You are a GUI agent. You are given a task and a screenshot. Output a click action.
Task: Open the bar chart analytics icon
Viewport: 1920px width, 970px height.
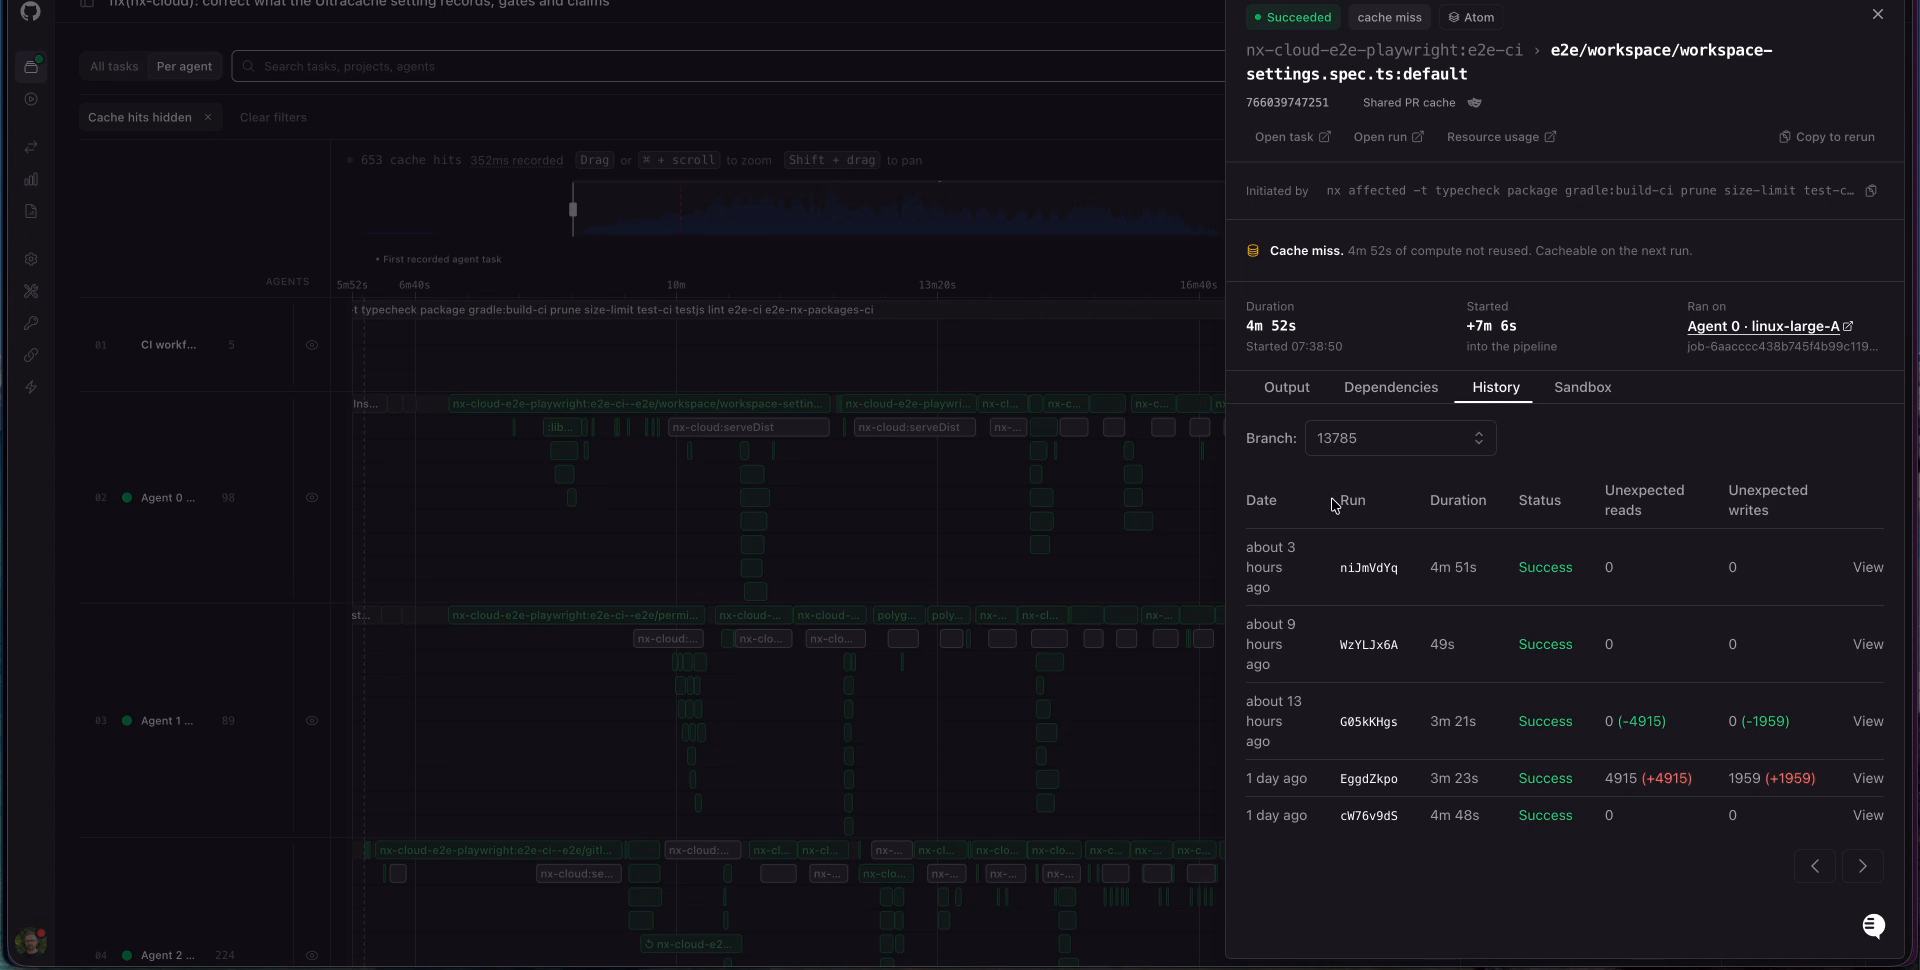click(x=31, y=179)
